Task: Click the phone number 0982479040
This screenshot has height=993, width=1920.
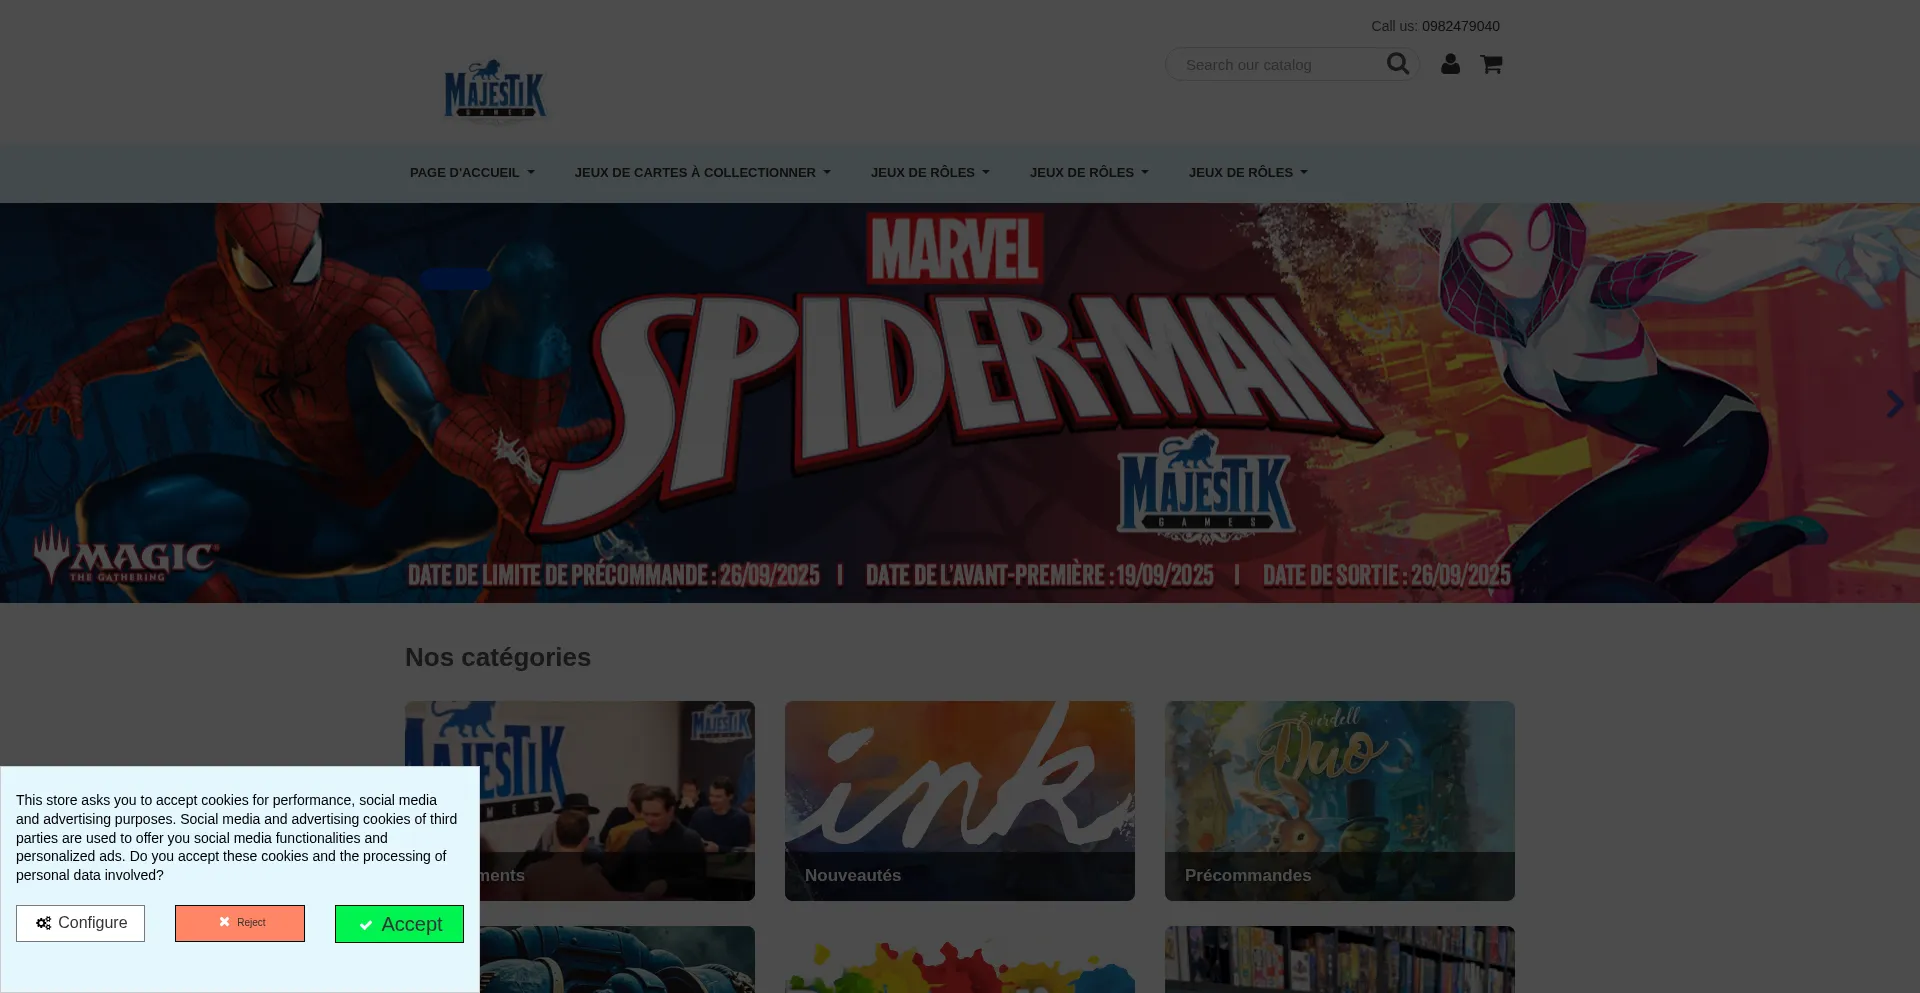Action: (1460, 26)
